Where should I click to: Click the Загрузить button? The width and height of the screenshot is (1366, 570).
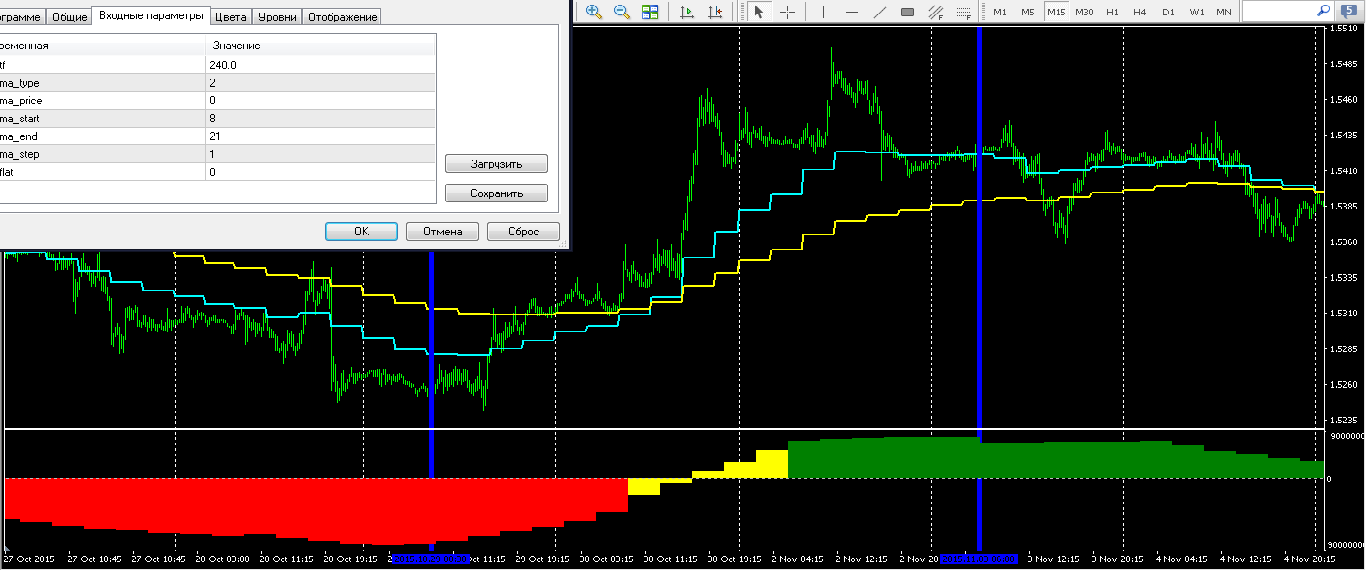pos(496,163)
